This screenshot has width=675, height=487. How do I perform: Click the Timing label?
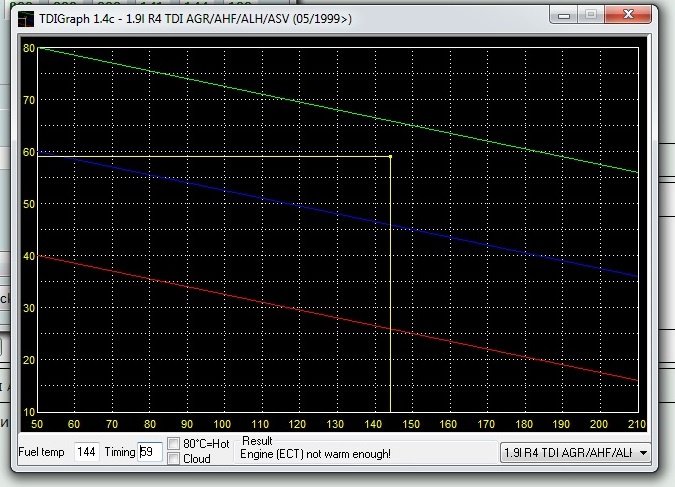[x=119, y=453]
